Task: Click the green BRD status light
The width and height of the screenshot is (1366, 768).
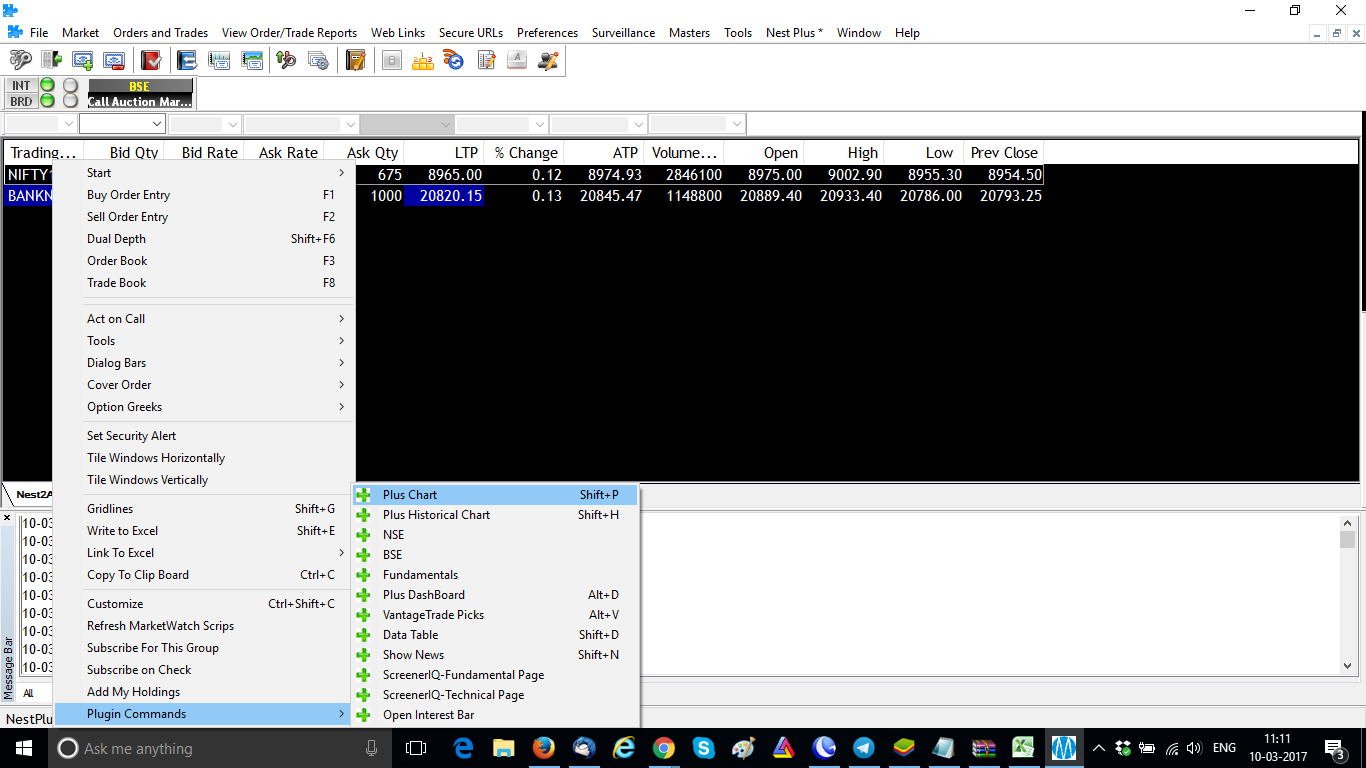Action: point(47,101)
